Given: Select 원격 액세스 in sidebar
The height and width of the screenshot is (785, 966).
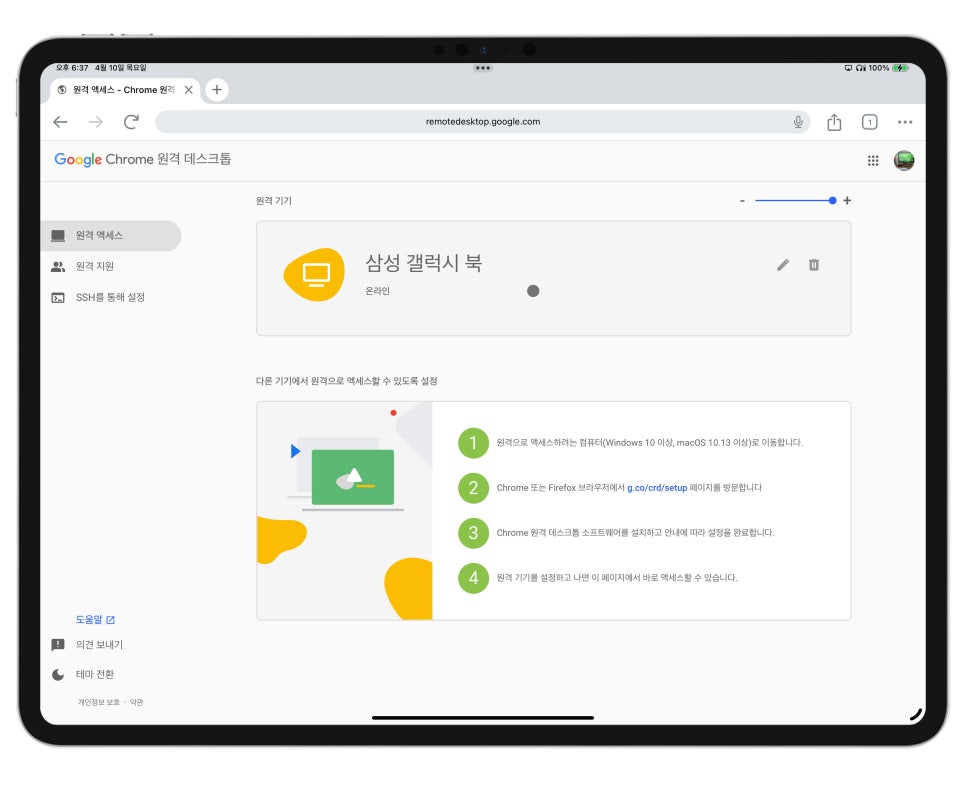Looking at the screenshot, I should click(111, 235).
